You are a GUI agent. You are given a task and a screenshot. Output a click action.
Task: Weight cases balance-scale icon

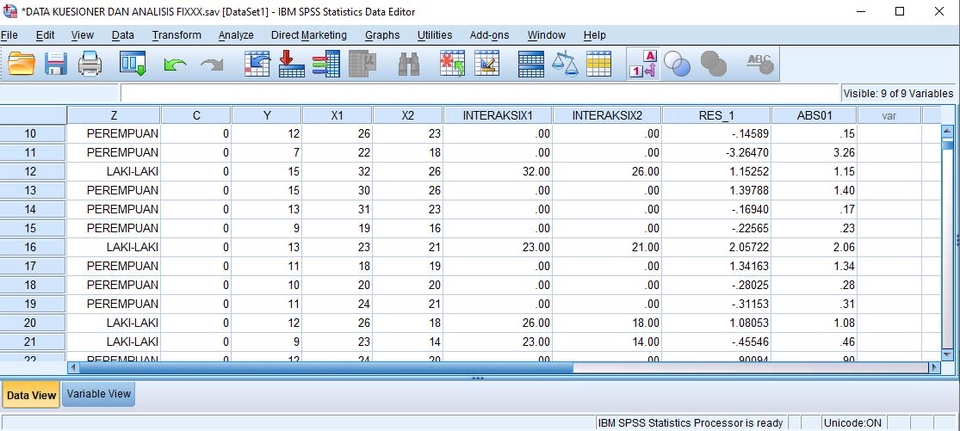click(x=564, y=64)
